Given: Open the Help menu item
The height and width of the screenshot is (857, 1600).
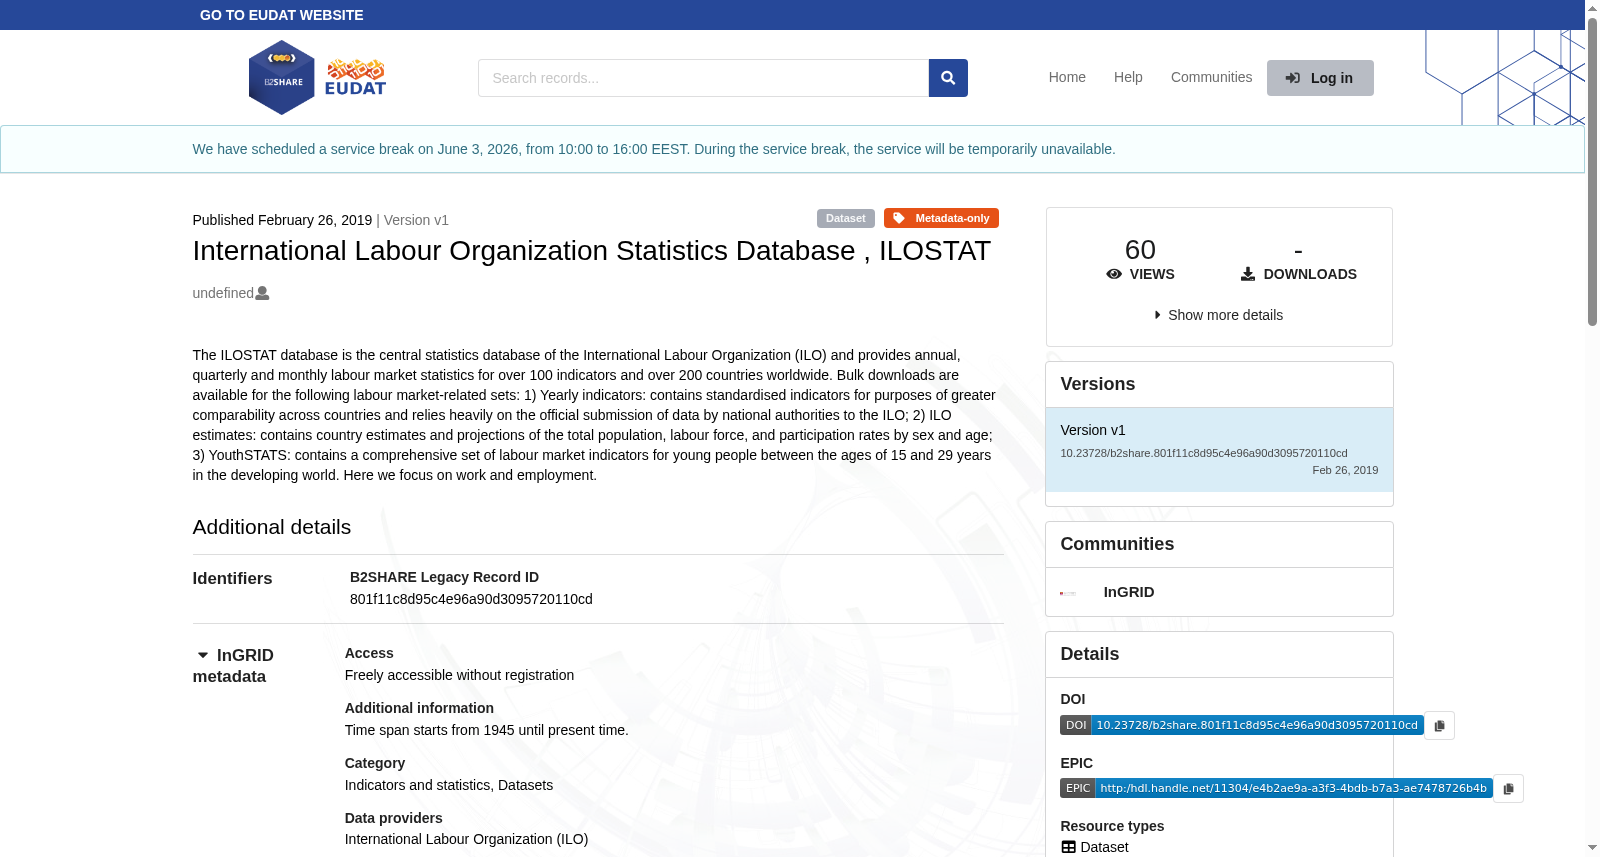Looking at the screenshot, I should [x=1128, y=77].
